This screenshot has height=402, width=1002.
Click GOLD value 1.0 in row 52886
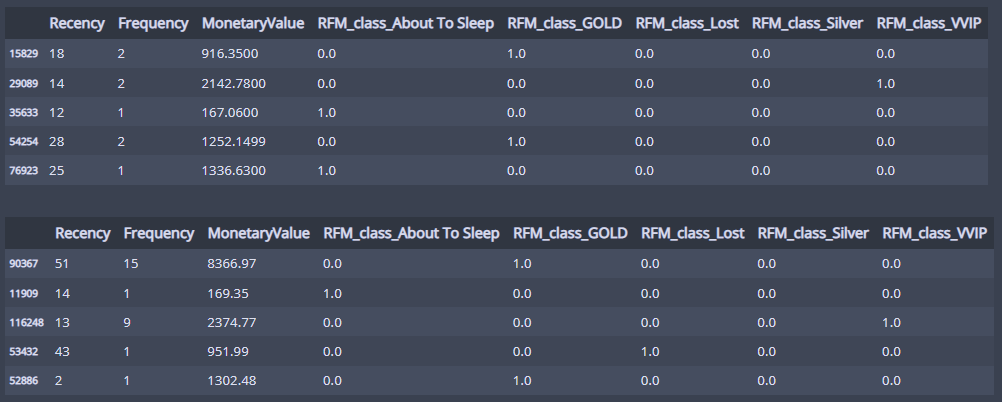[522, 381]
